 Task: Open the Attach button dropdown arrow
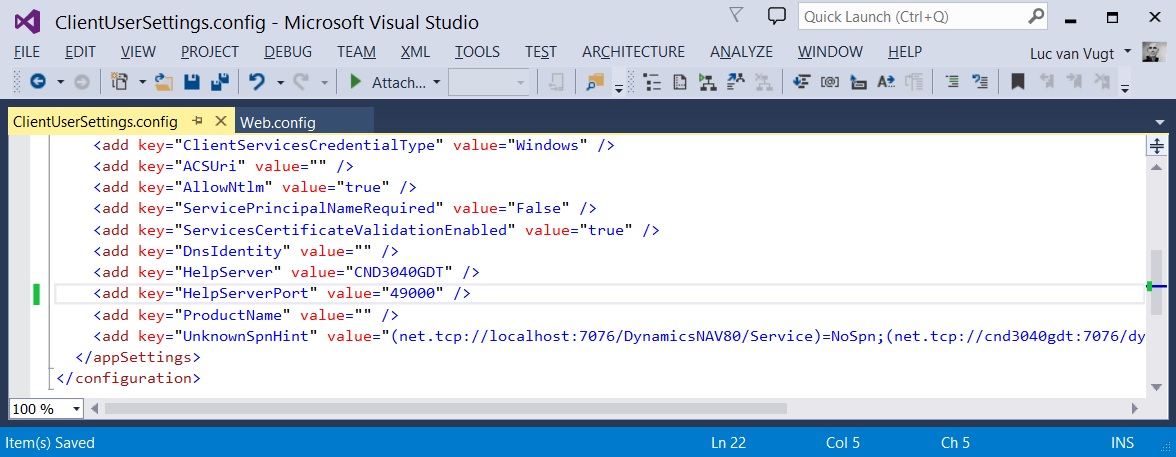436,82
